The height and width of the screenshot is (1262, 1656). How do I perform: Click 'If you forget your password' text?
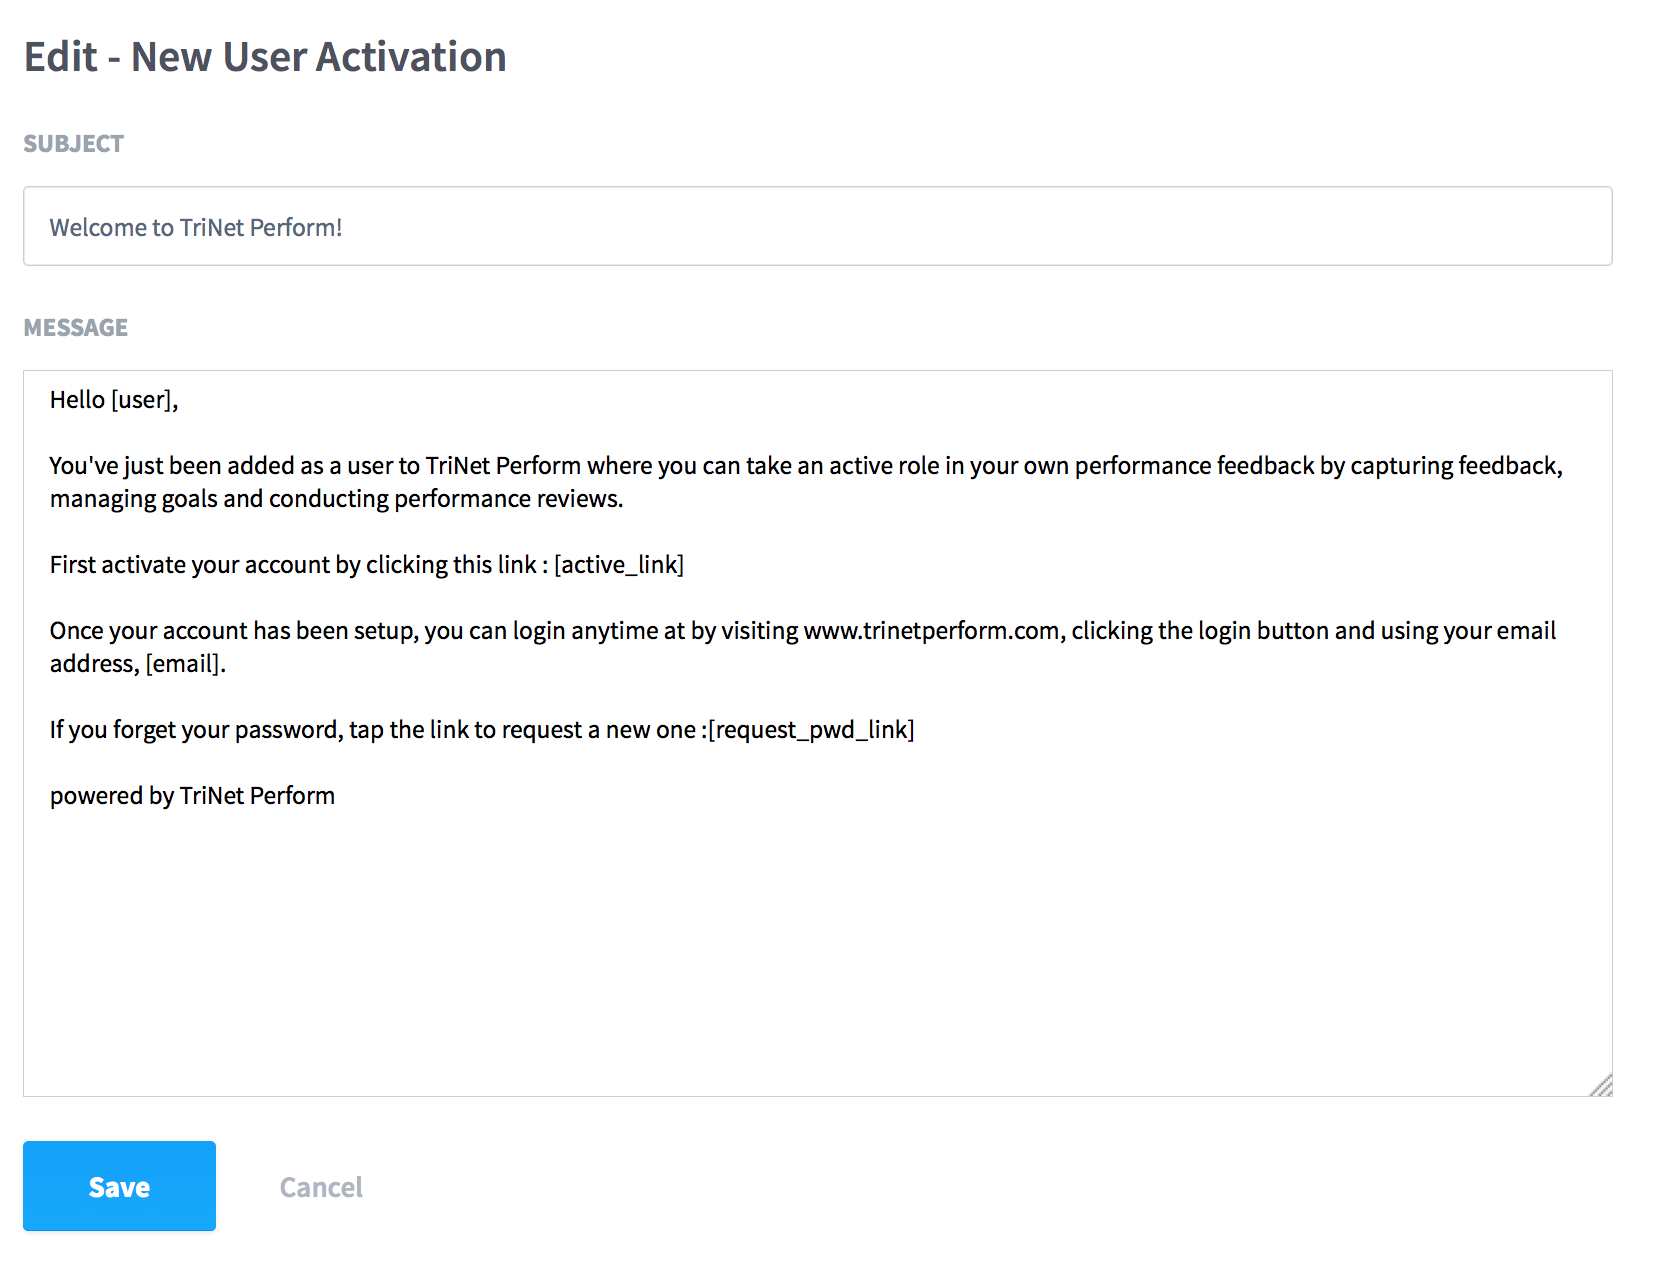196,730
